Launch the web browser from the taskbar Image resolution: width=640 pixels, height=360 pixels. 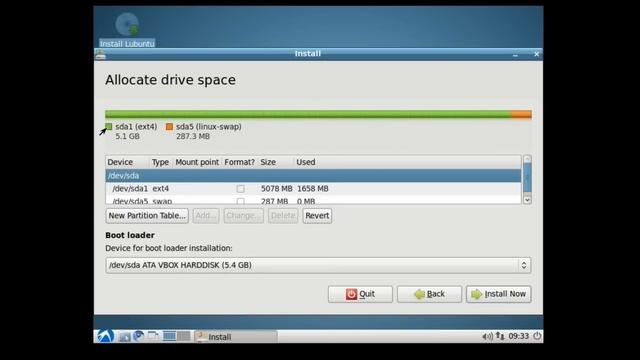coord(139,336)
